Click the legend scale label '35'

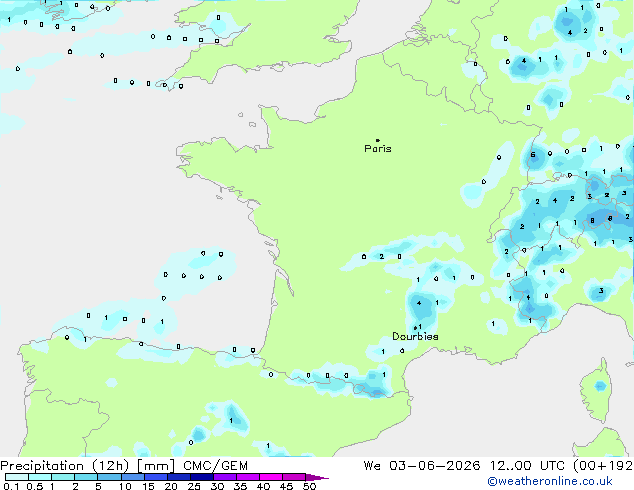click(x=240, y=486)
